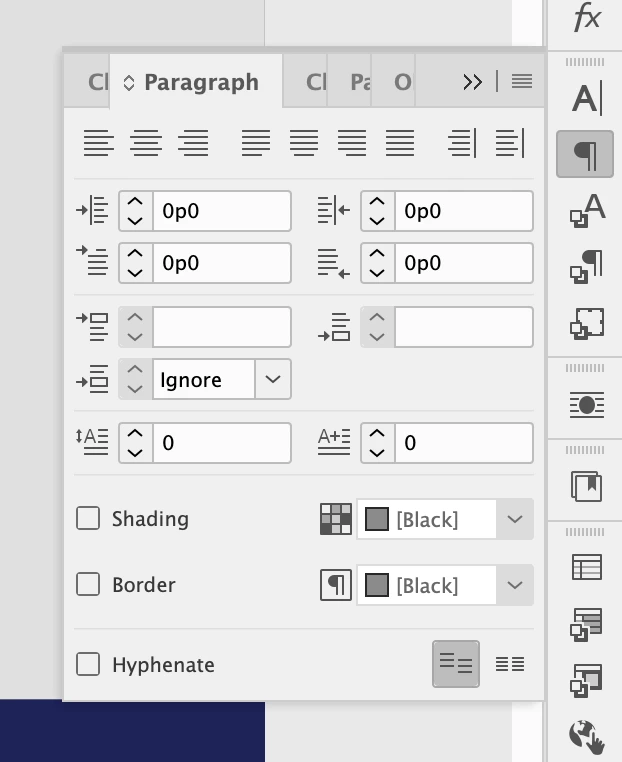622x762 pixels.
Task: Click Align towards spine icon
Action: click(462, 143)
